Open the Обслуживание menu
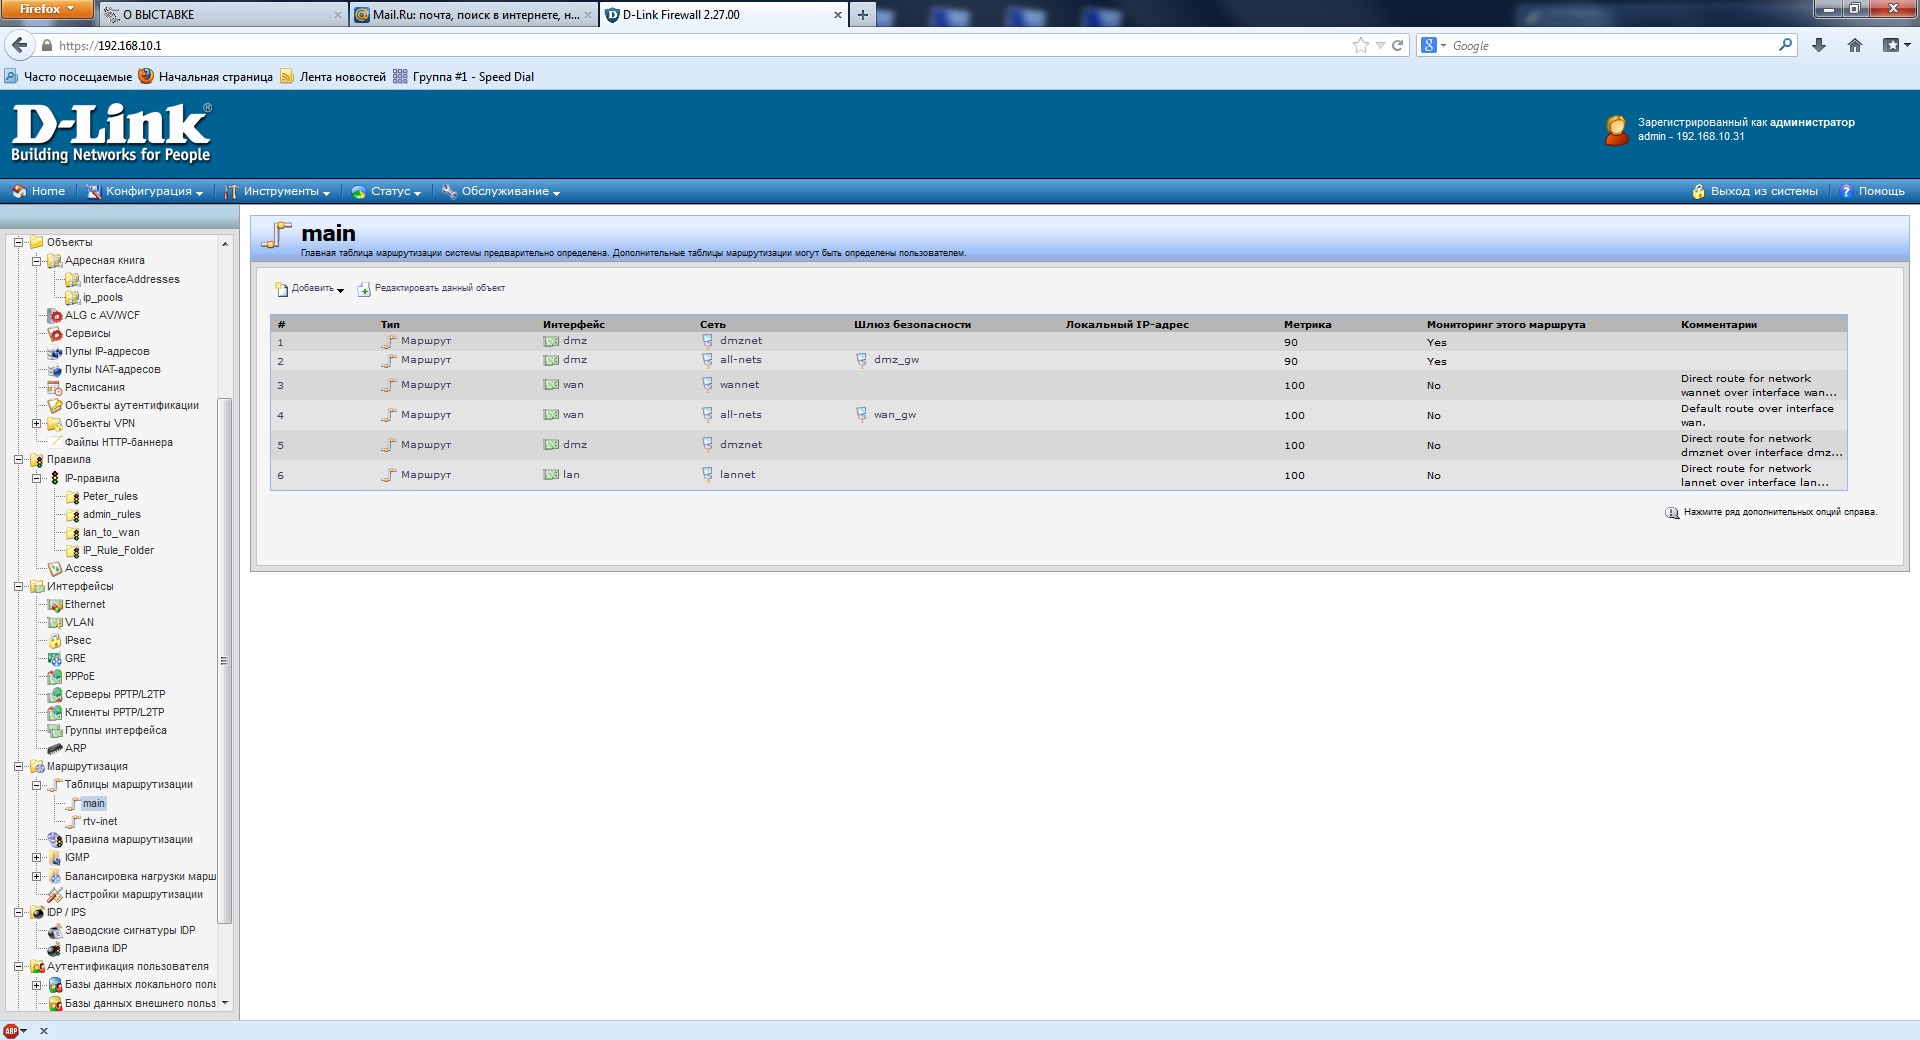This screenshot has width=1920, height=1040. point(501,192)
